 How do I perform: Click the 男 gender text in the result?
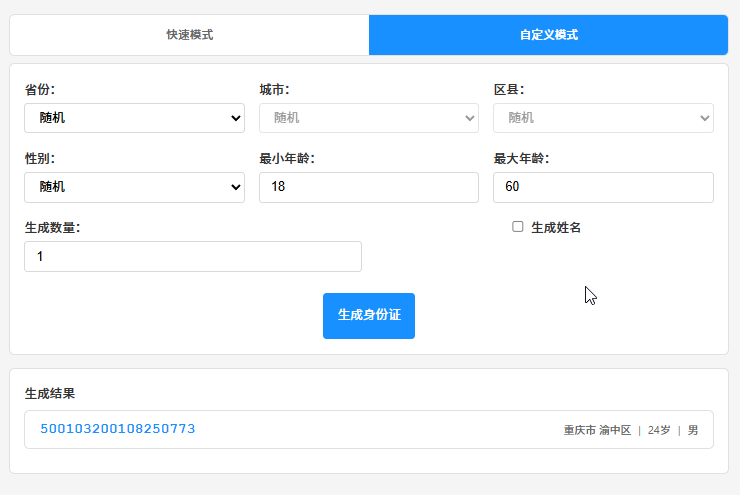point(693,430)
